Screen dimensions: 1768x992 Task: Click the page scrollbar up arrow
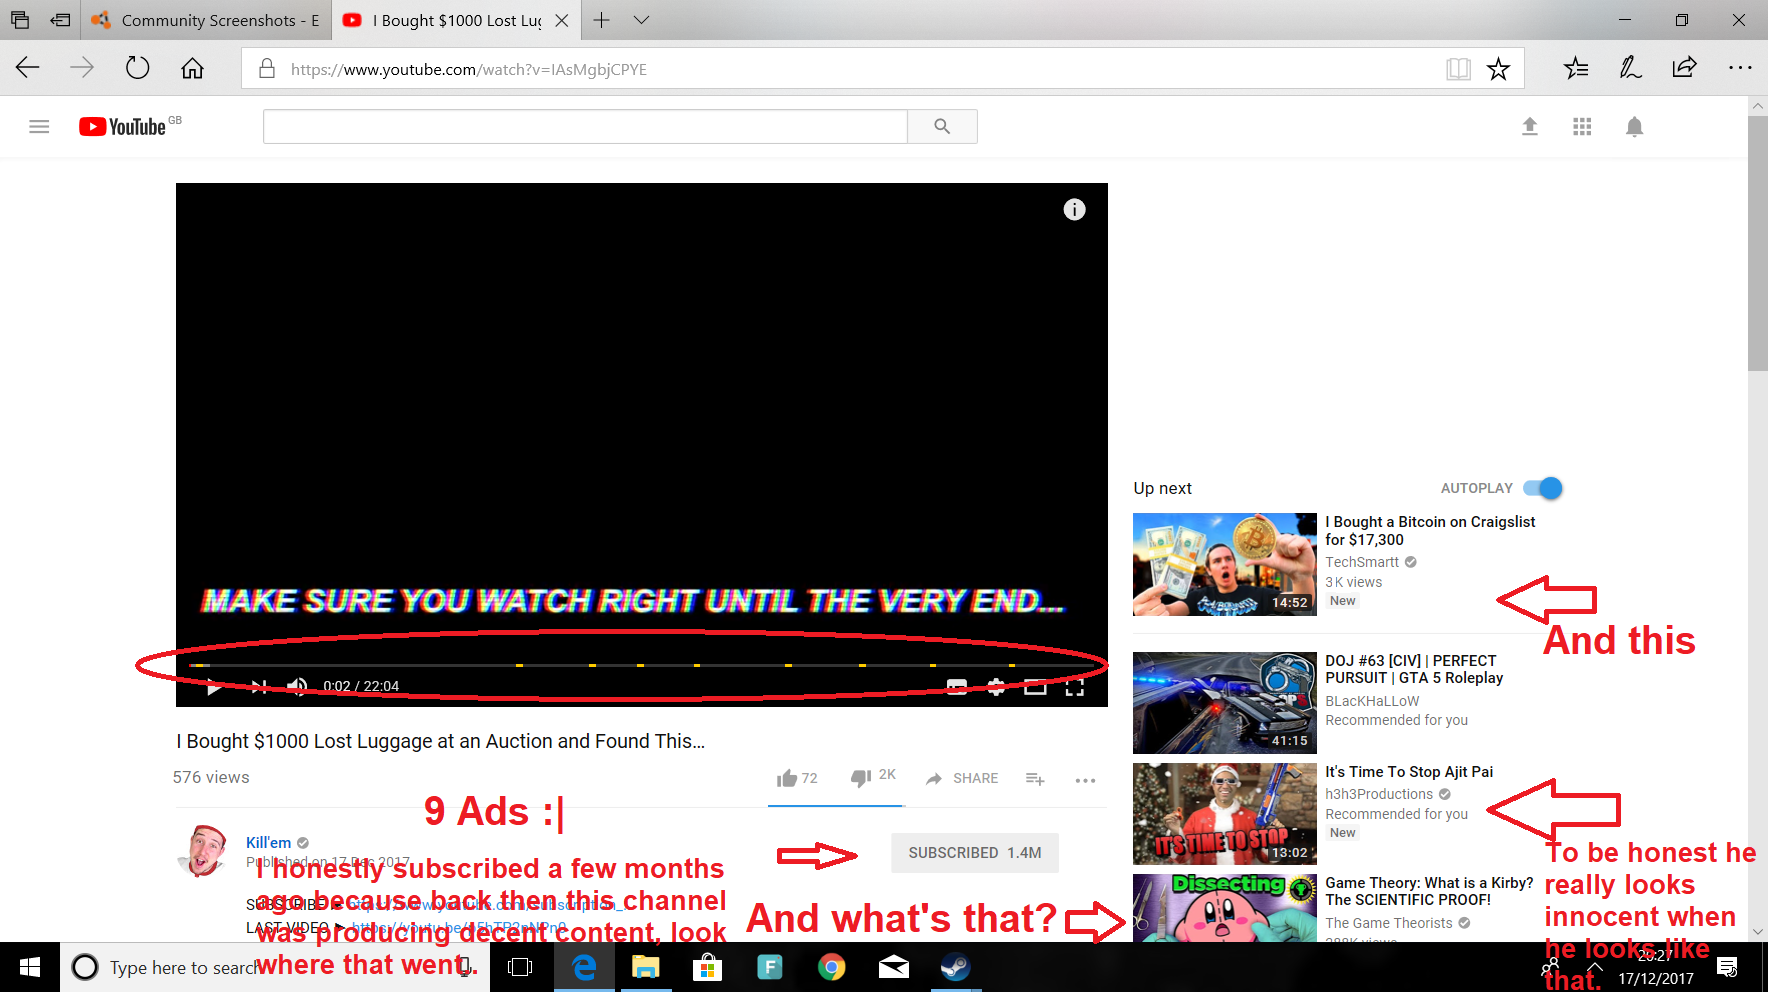click(1758, 105)
